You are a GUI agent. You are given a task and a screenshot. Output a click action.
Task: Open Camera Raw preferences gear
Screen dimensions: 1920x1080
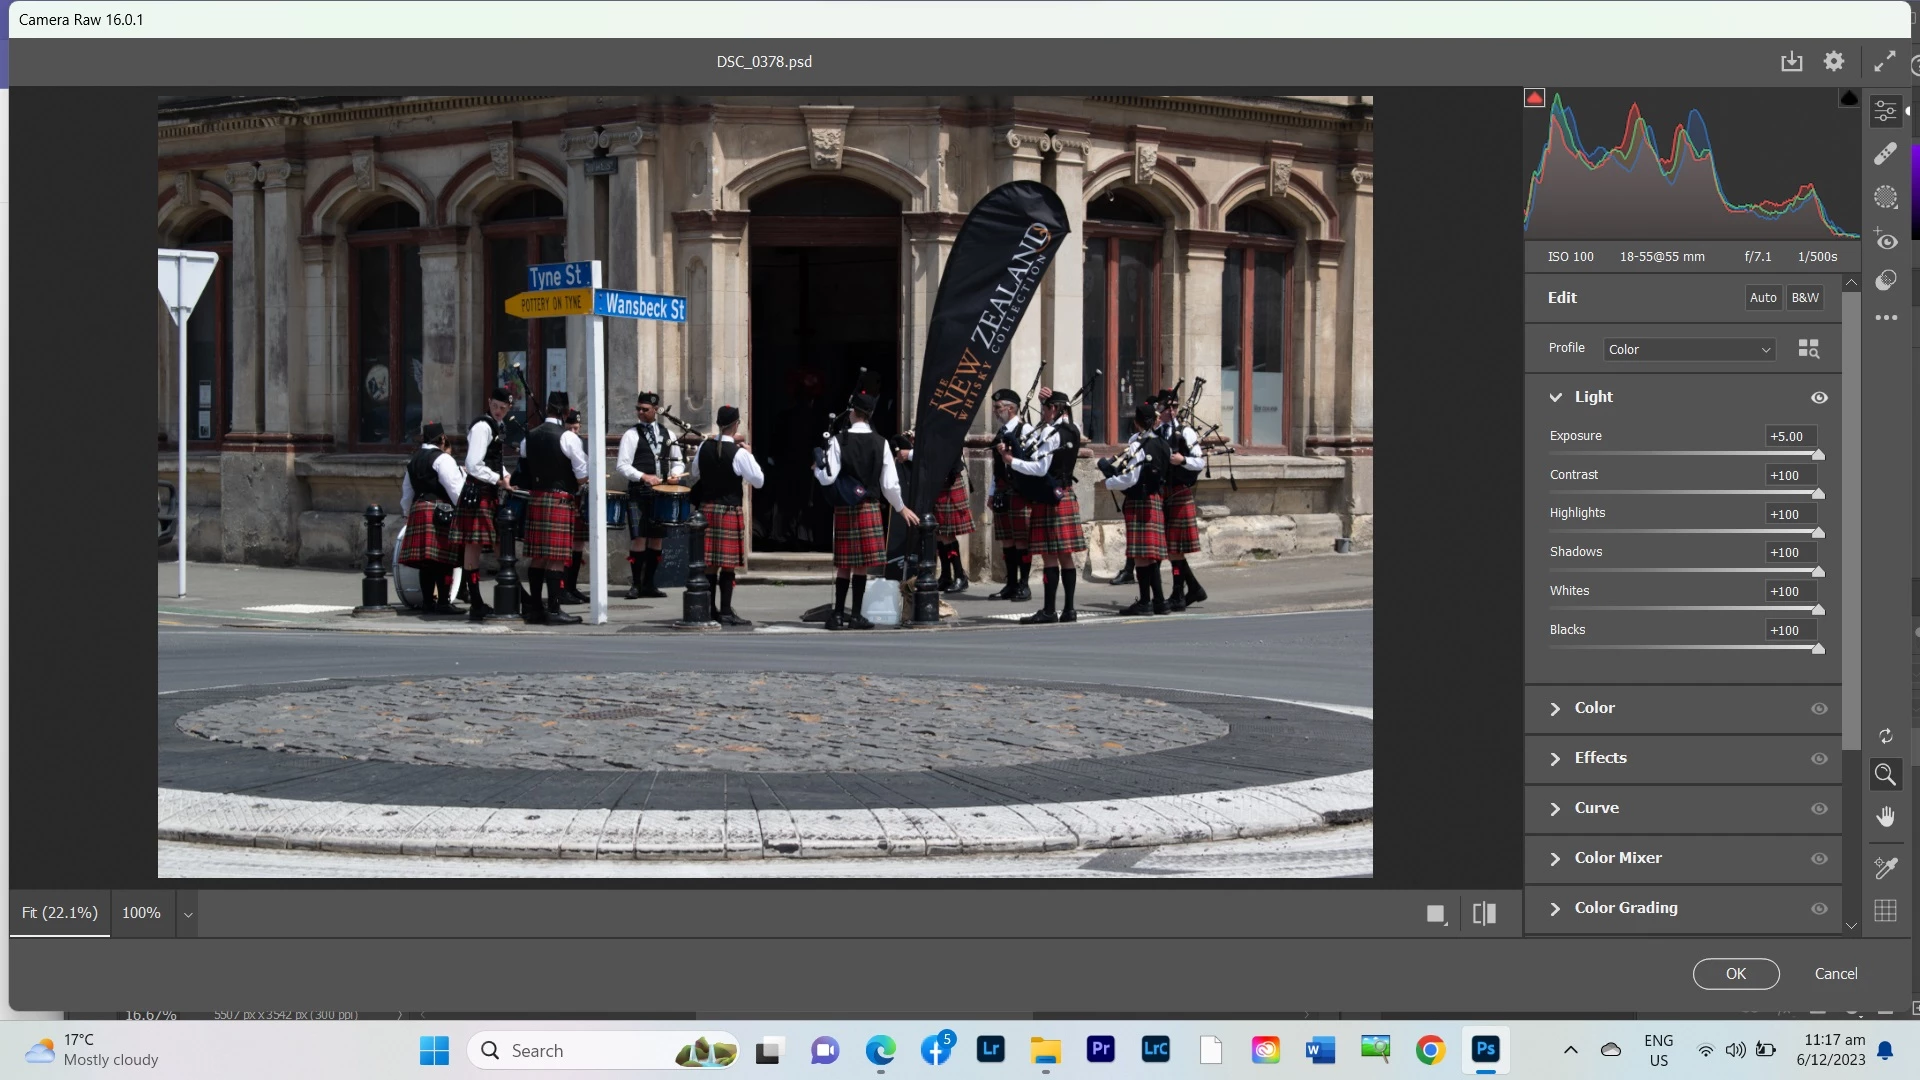click(1833, 62)
